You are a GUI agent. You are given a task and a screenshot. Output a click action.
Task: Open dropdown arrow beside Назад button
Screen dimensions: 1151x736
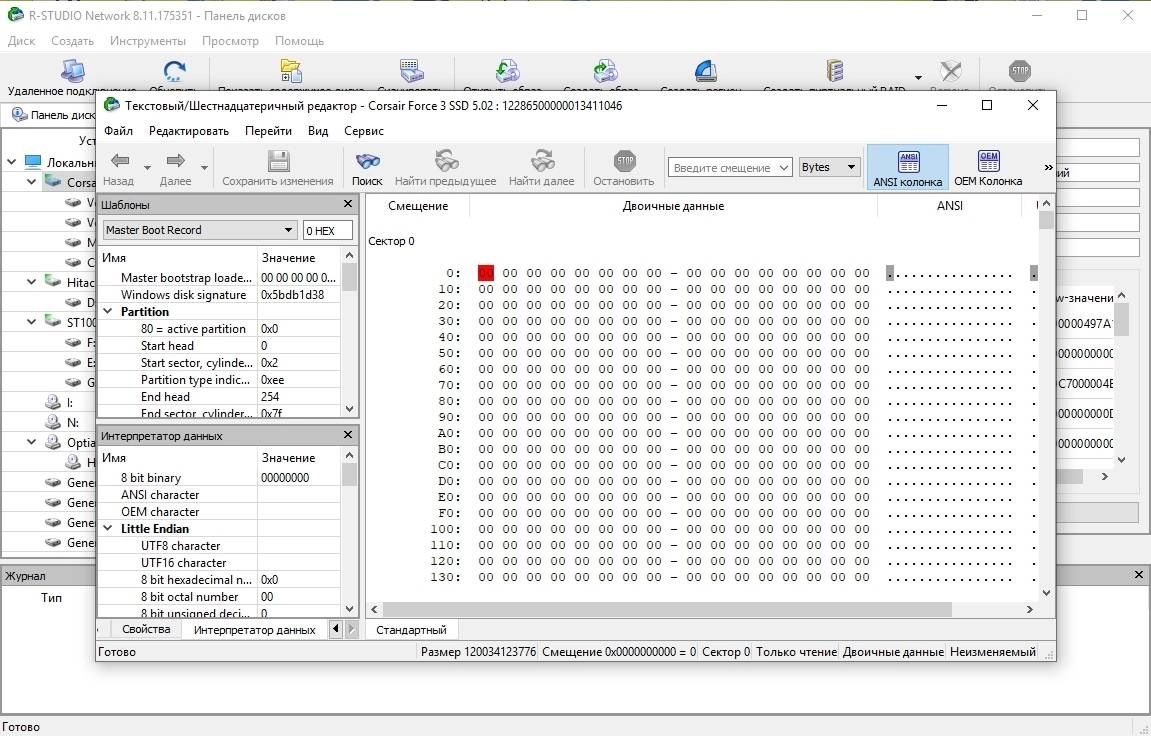click(147, 168)
